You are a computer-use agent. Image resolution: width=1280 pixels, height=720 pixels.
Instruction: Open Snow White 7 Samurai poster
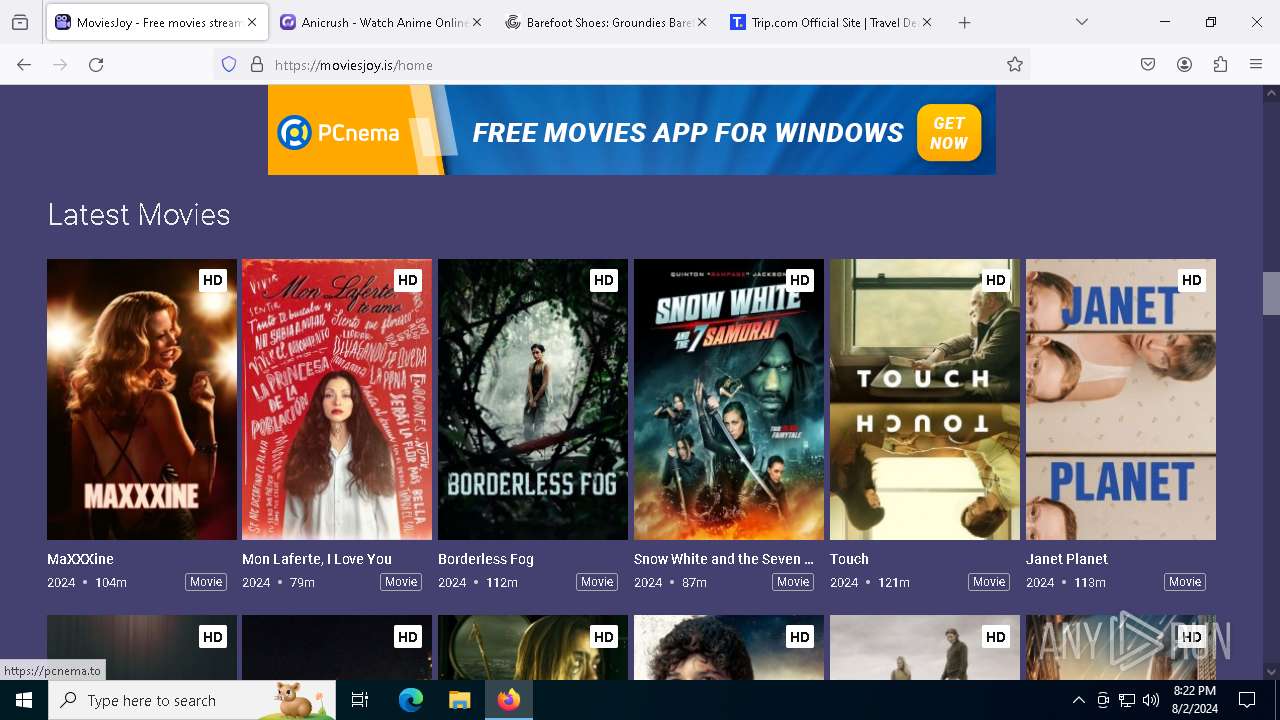[729, 400]
